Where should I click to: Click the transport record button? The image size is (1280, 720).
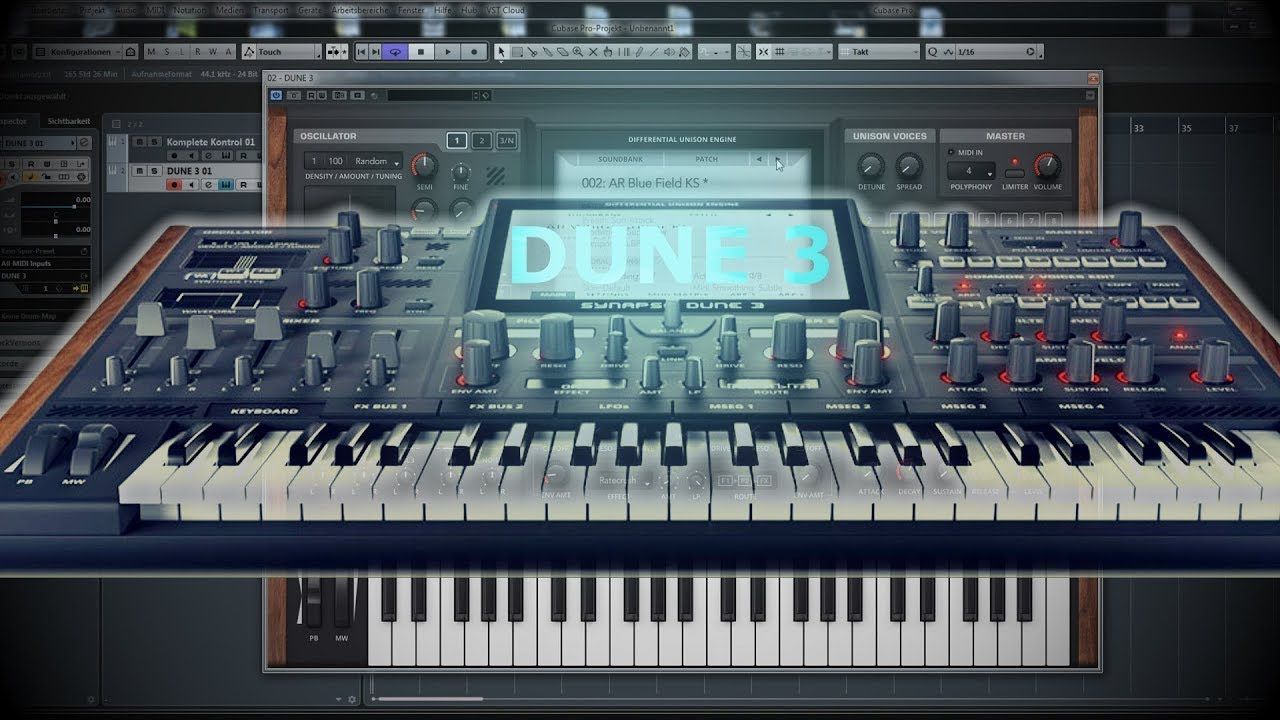[474, 51]
